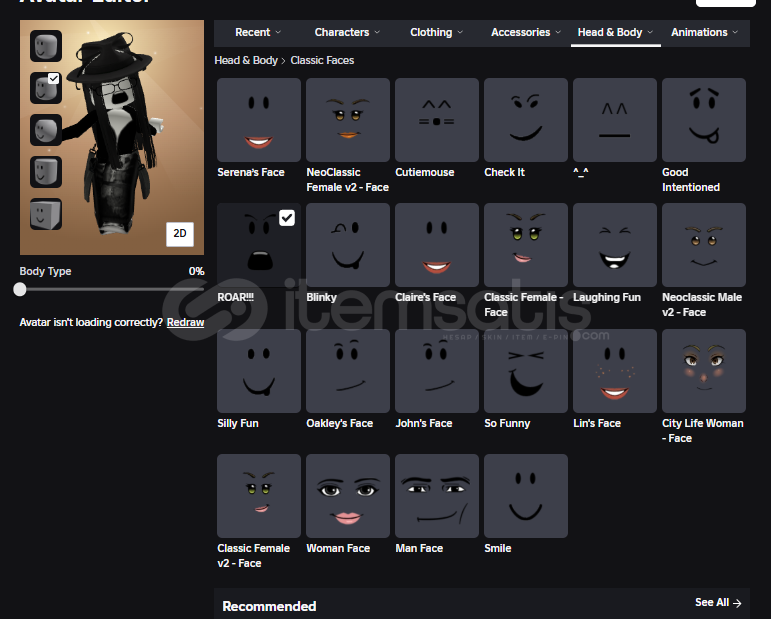
Task: Open See All recommended items
Action: point(718,602)
